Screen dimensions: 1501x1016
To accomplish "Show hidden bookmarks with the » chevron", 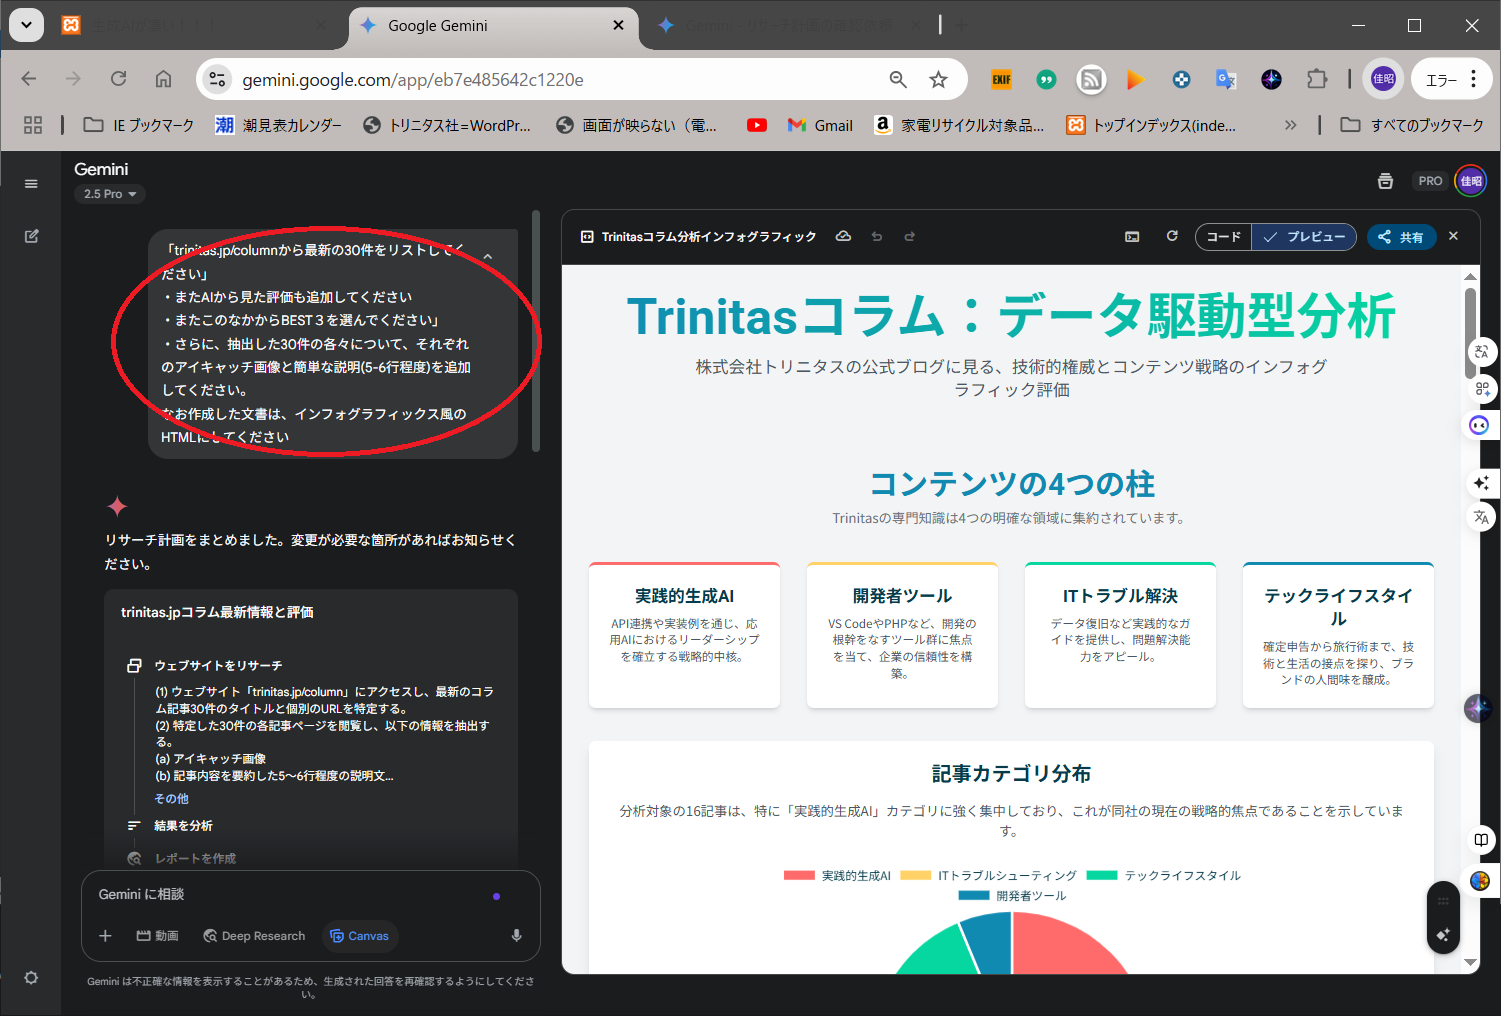I will click(x=1290, y=125).
